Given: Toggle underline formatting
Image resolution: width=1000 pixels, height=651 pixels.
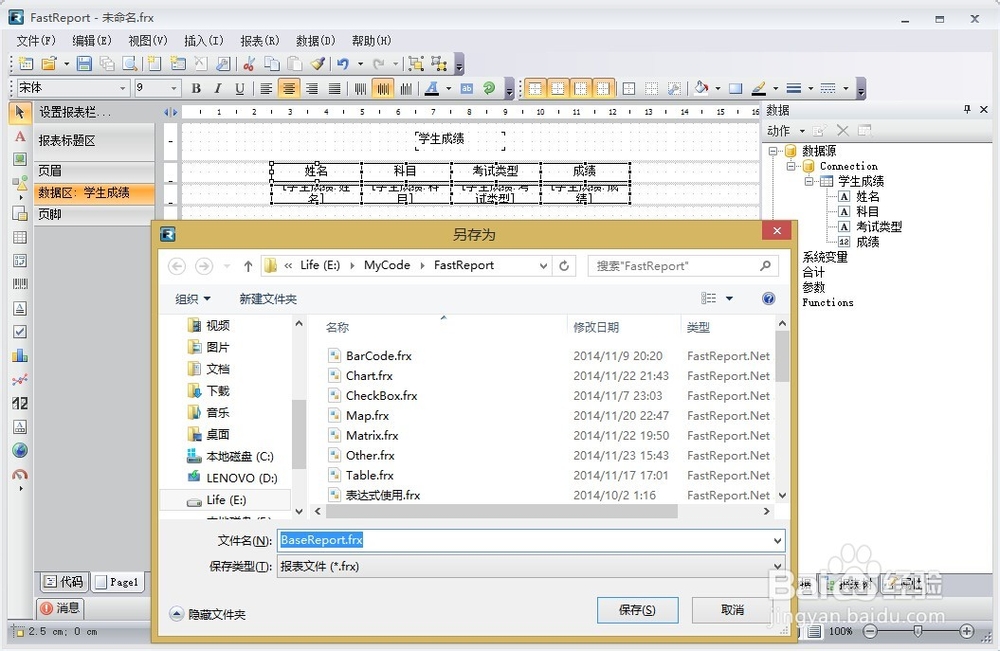Looking at the screenshot, I should [x=240, y=88].
